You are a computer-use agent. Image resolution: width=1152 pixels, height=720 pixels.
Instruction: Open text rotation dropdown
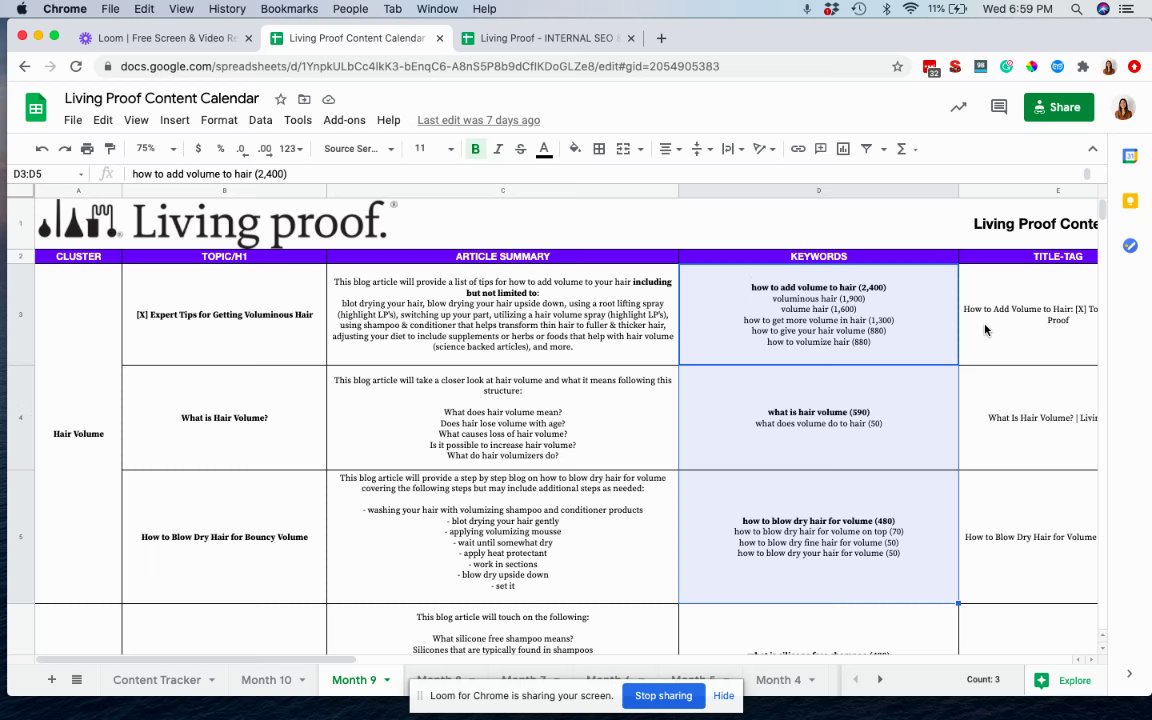pos(763,149)
